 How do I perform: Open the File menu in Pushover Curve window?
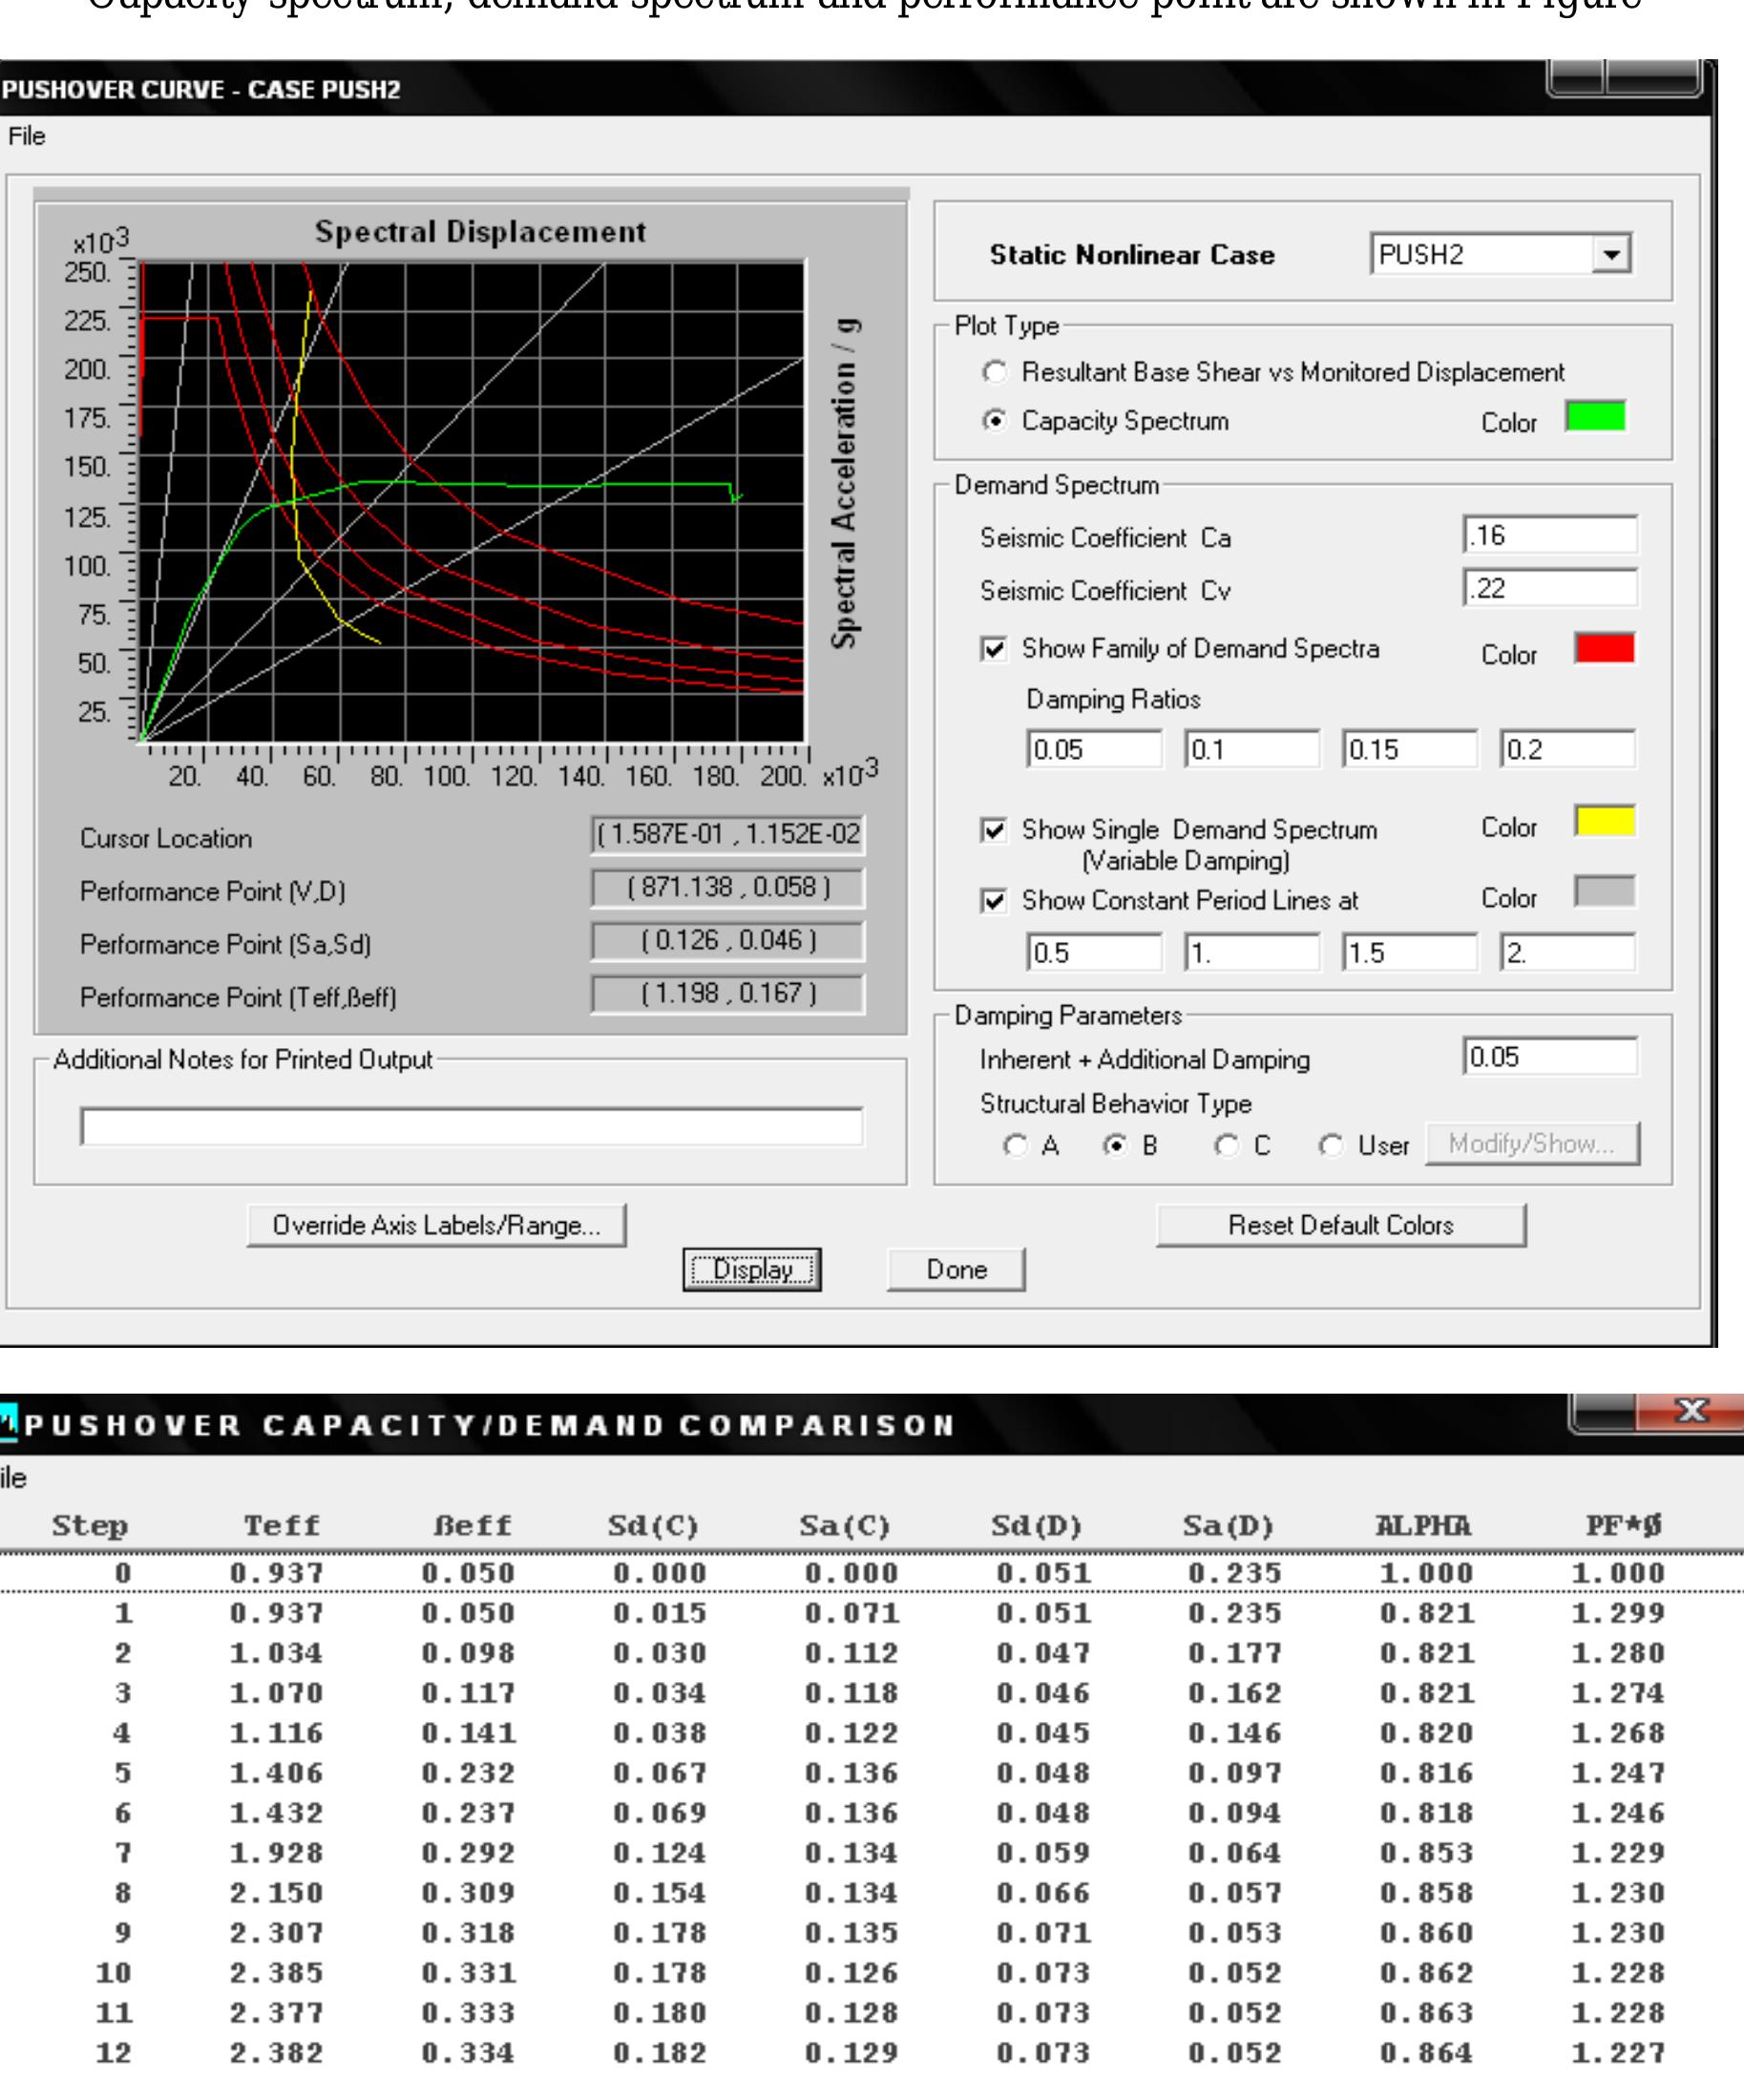coord(27,136)
